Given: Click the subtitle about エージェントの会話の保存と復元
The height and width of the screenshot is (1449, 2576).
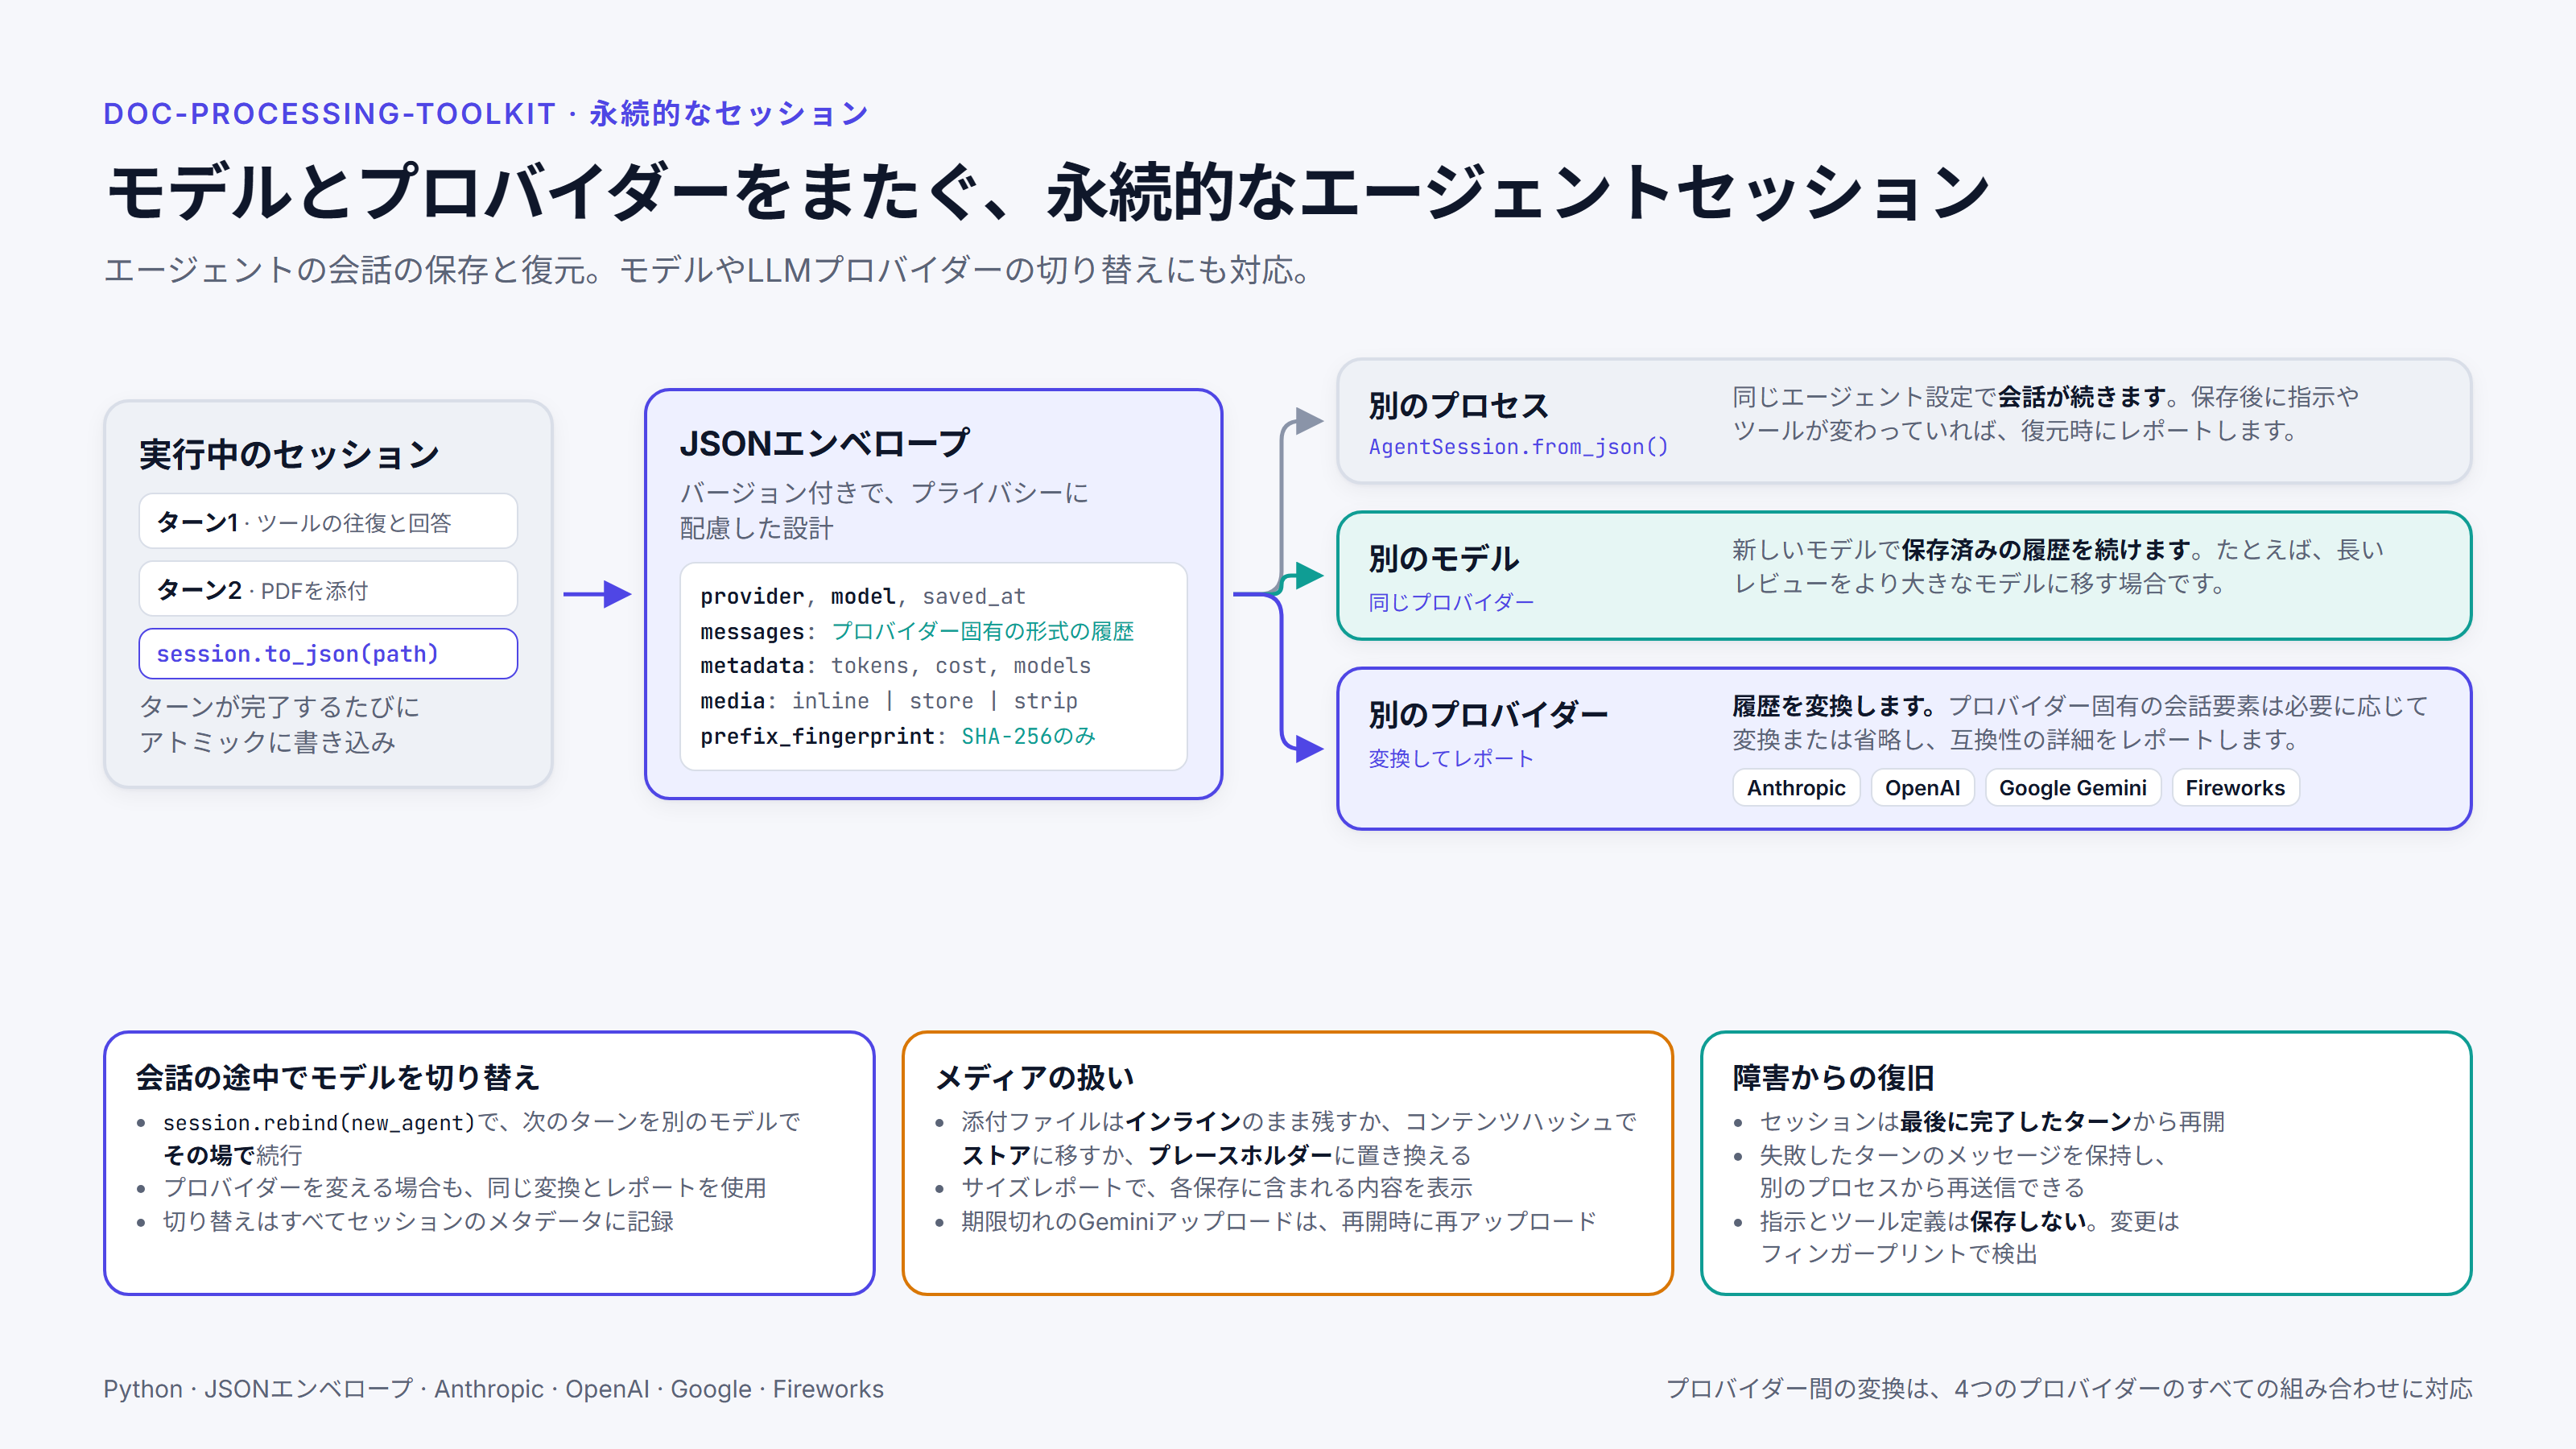Looking at the screenshot, I should [x=708, y=270].
